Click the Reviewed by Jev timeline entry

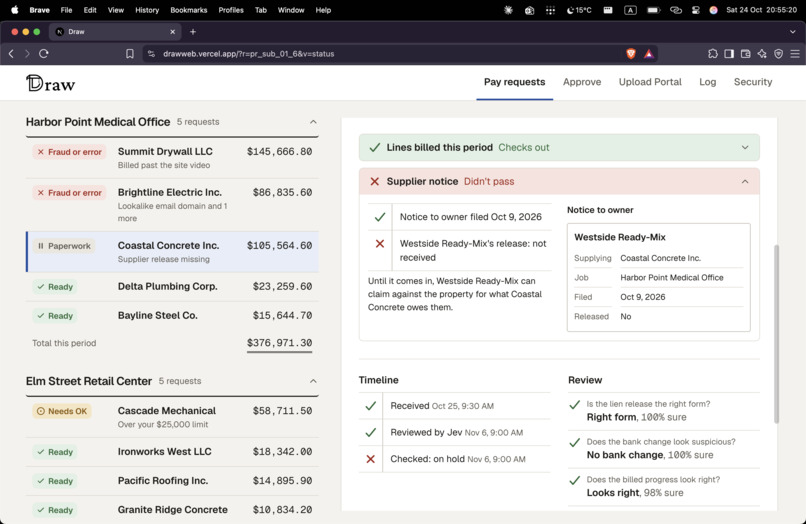point(454,432)
